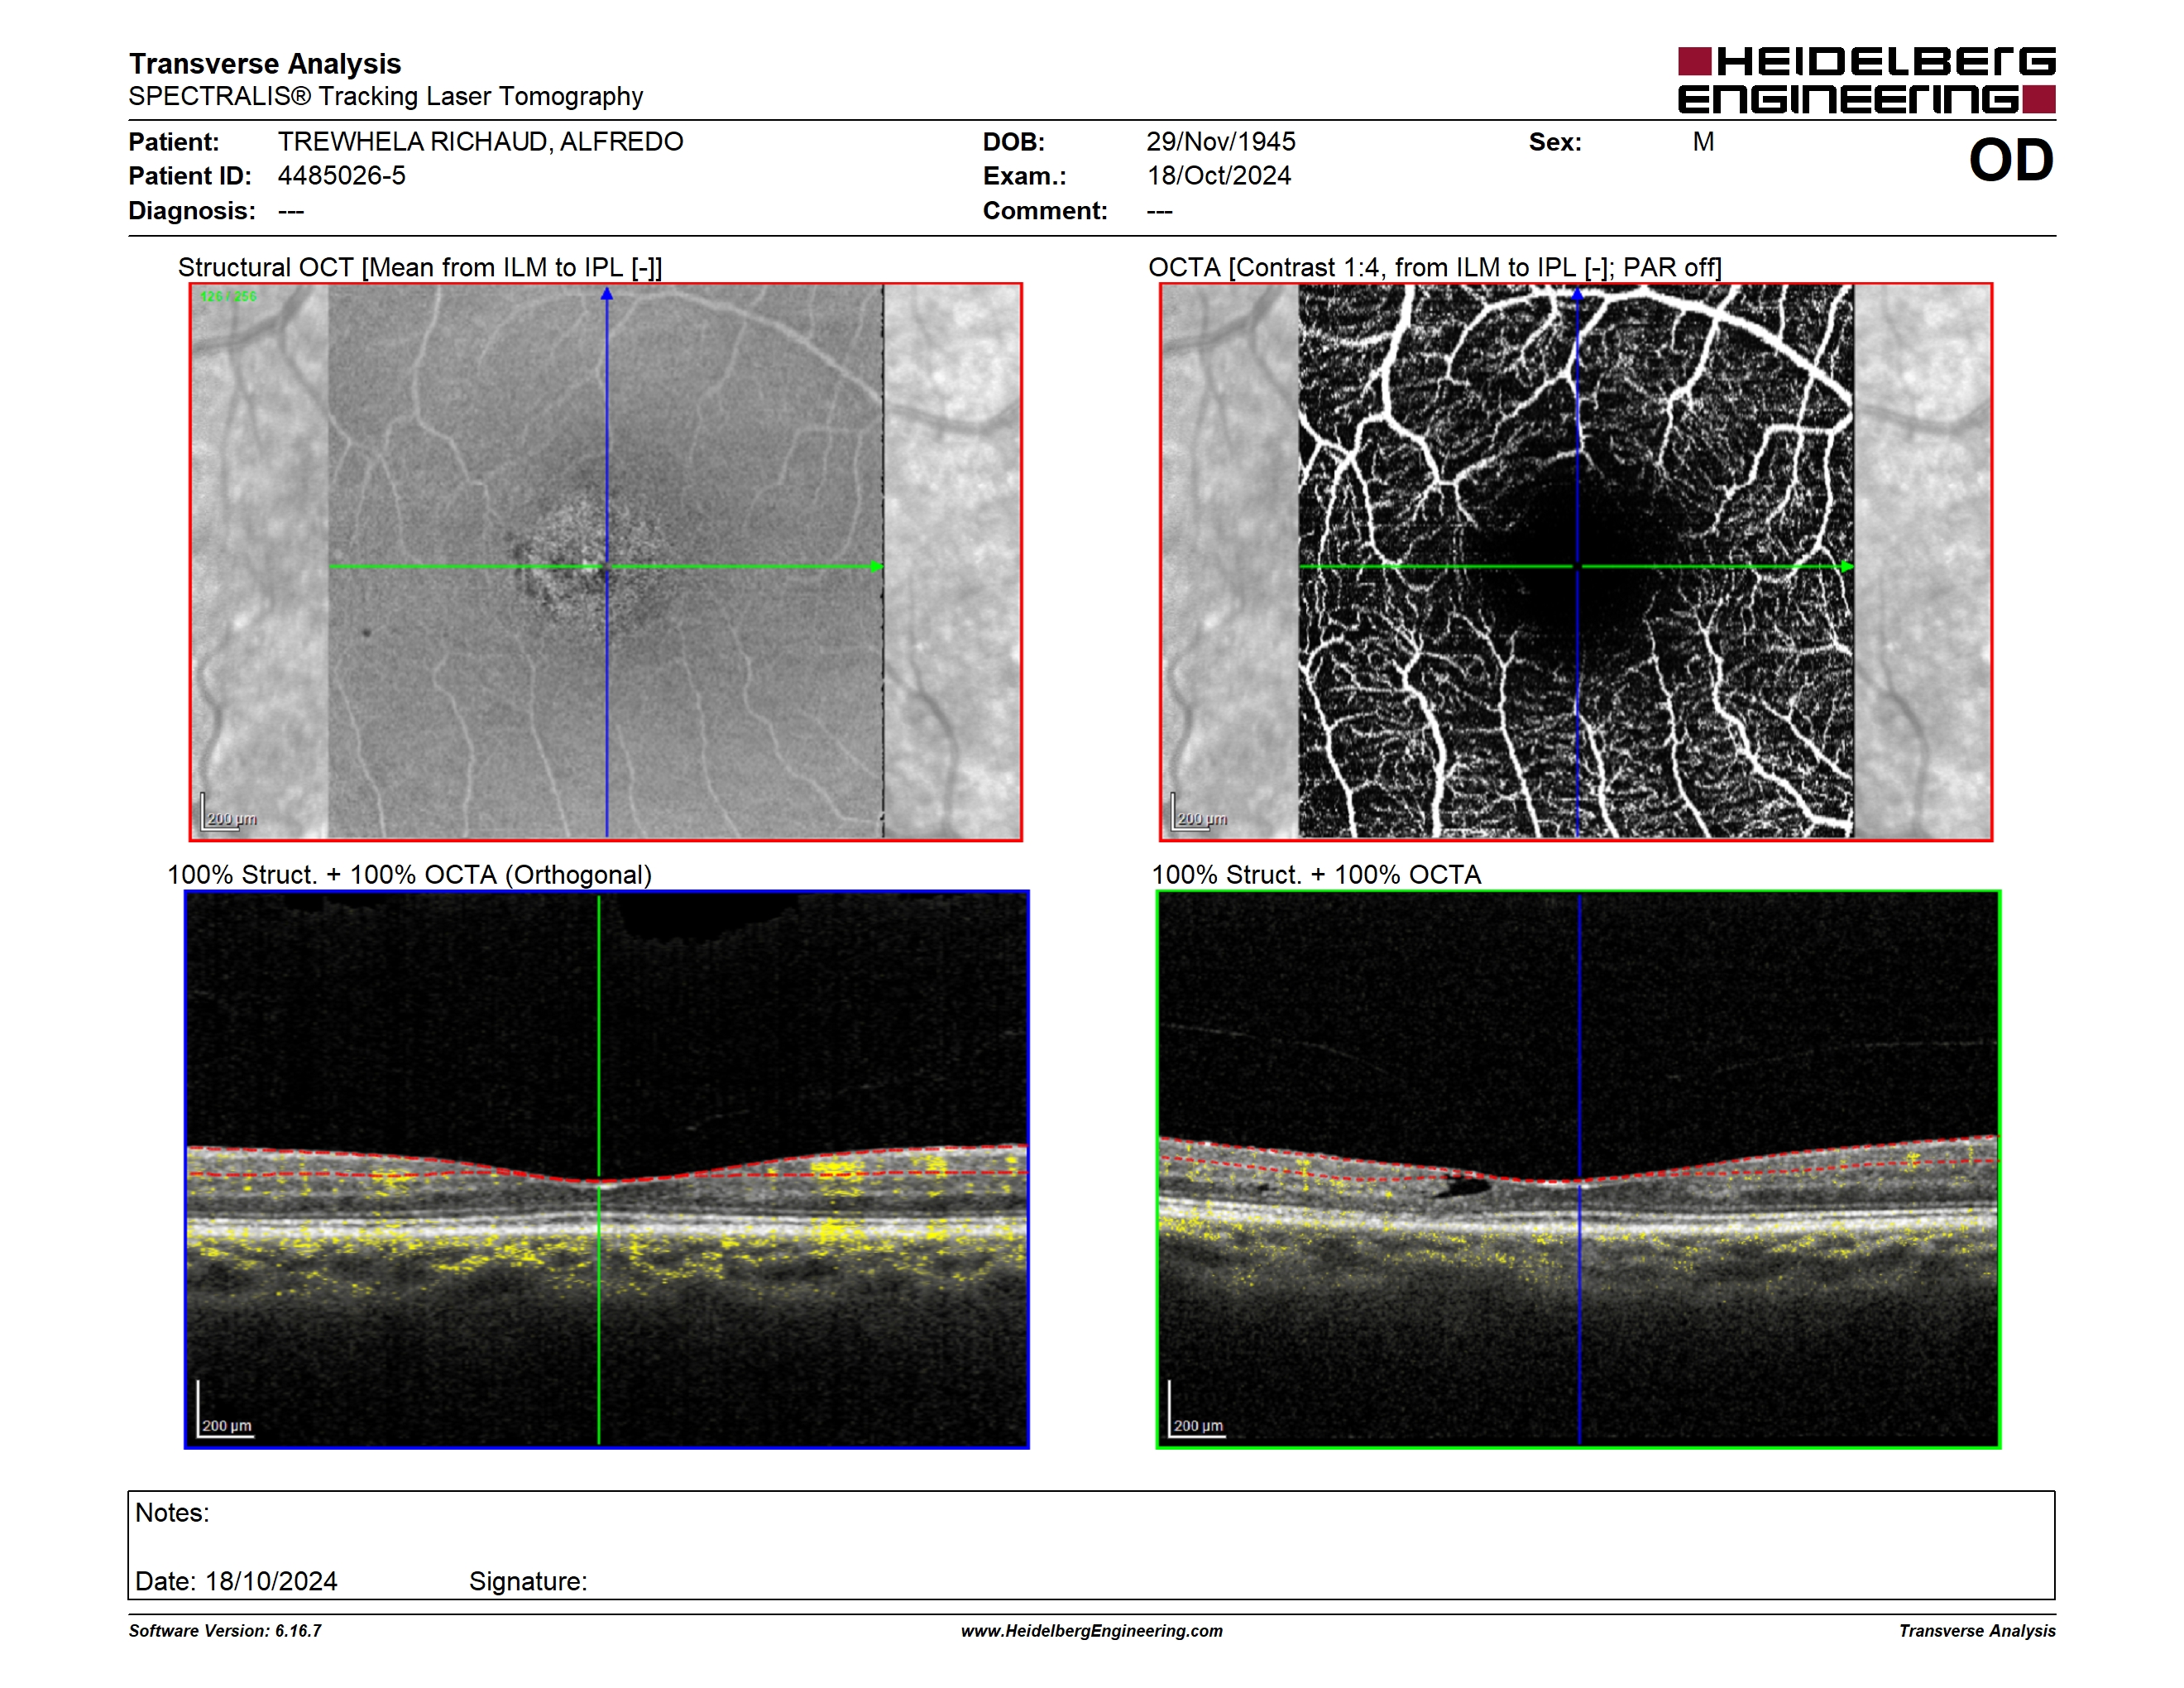The width and height of the screenshot is (2184, 1688).
Task: Click the orthogonal B-scan with blue border
Action: [x=606, y=1169]
